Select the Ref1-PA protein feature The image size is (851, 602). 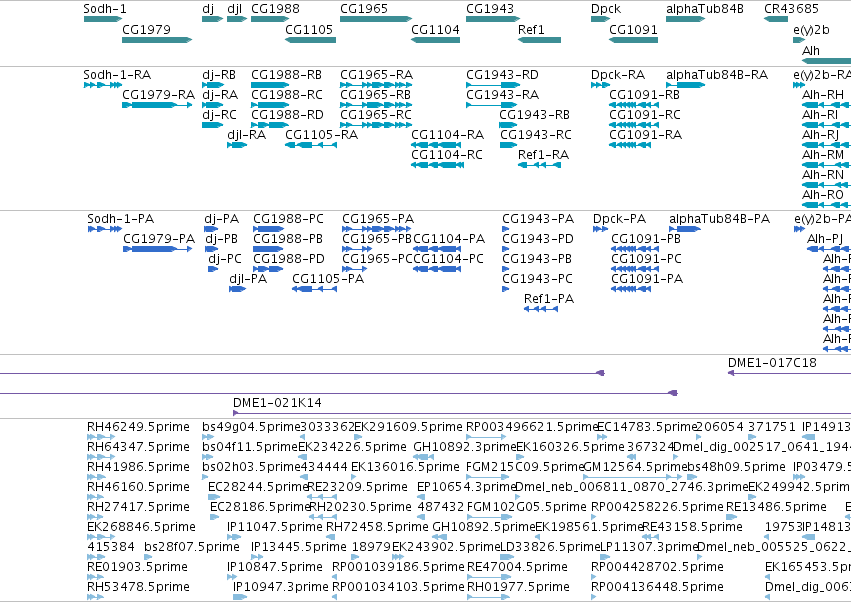[541, 309]
